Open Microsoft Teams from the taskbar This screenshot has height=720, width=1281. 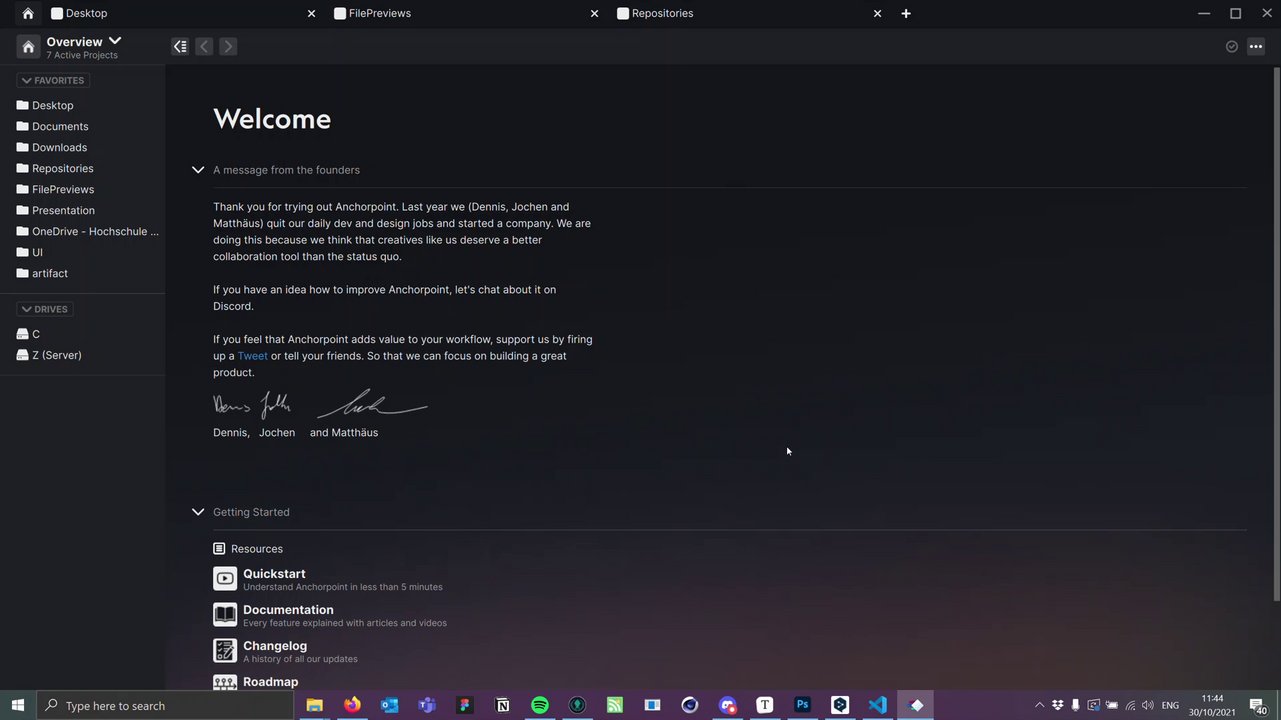tap(427, 705)
